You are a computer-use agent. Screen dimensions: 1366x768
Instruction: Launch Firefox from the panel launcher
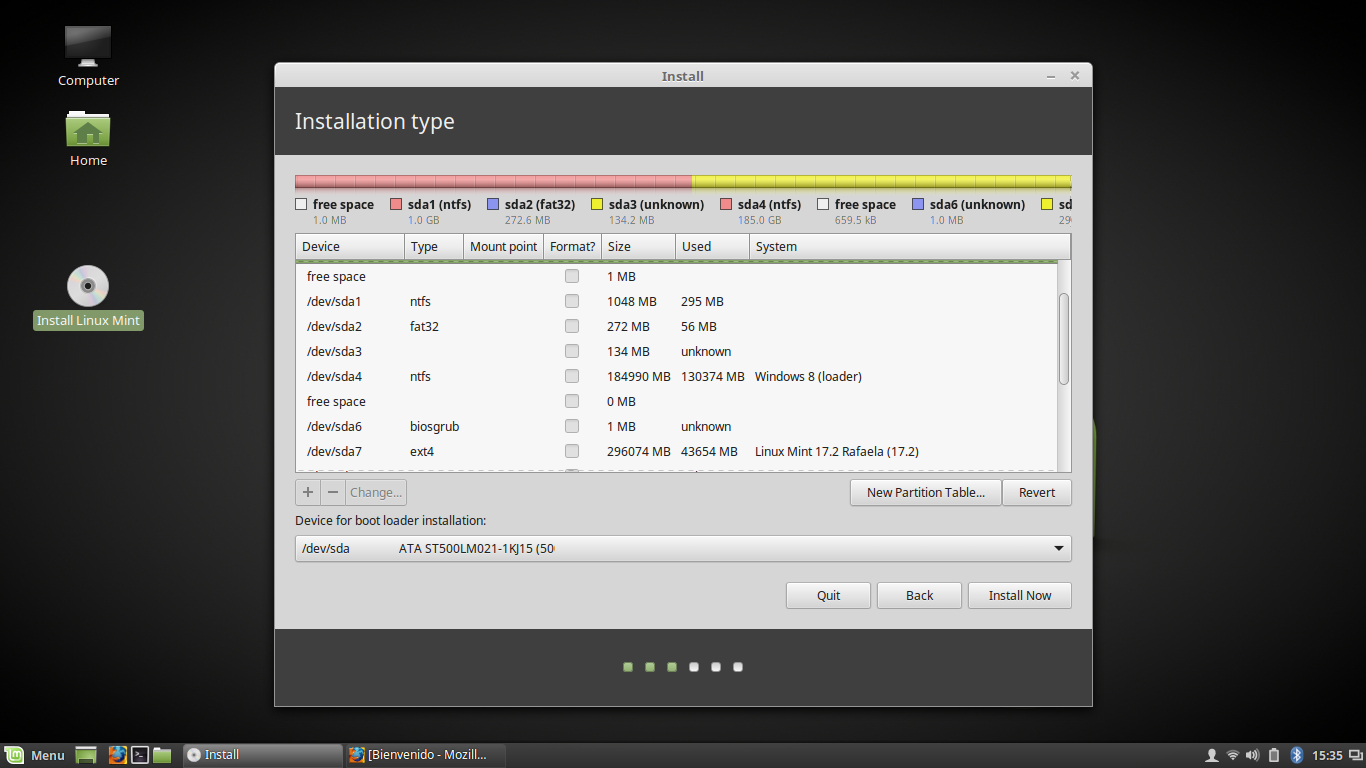coord(117,755)
